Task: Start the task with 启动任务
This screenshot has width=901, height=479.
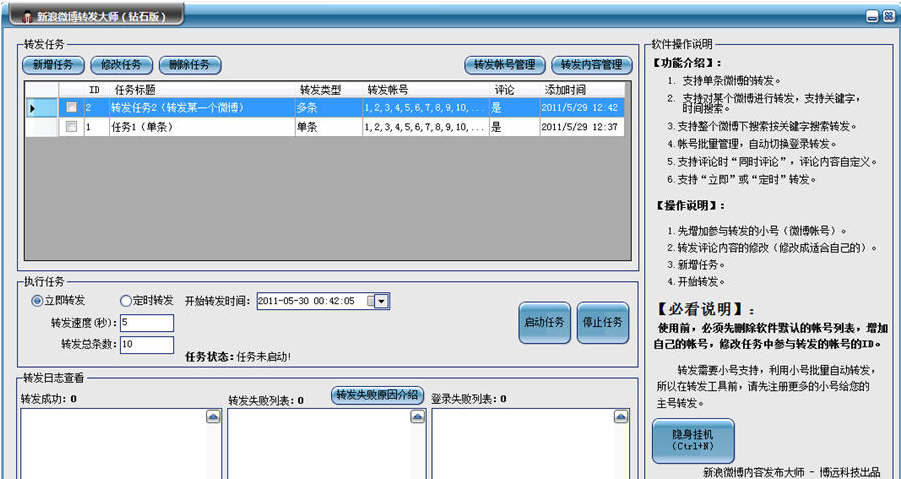Action: [545, 322]
